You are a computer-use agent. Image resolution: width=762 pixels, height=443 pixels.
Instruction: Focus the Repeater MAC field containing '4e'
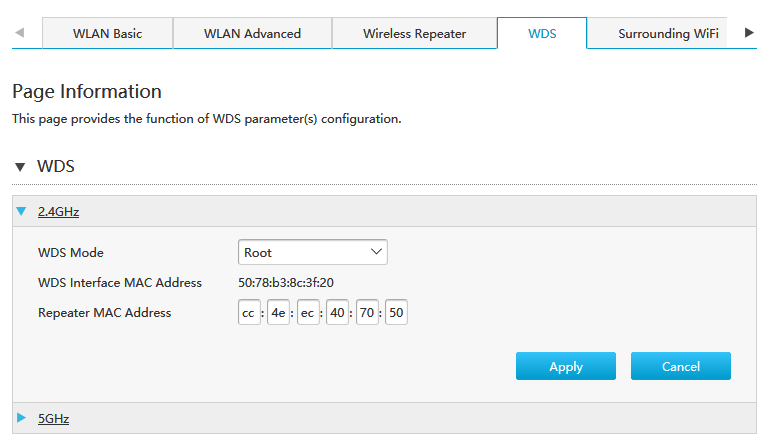tap(278, 312)
